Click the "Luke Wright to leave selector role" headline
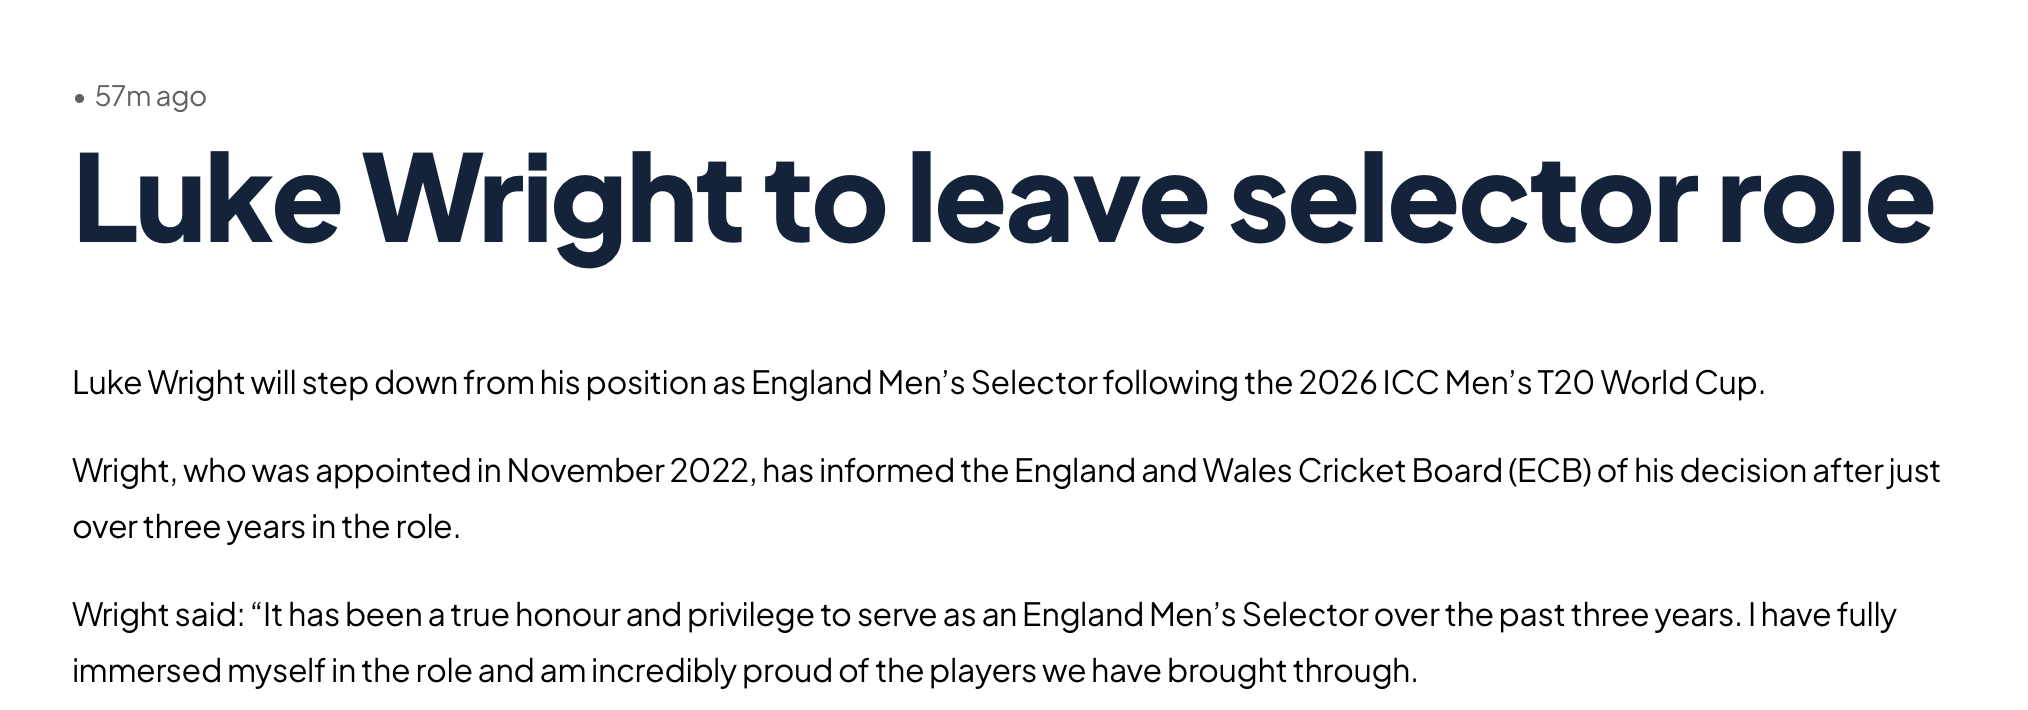The width and height of the screenshot is (2028, 710). click(x=1002, y=199)
